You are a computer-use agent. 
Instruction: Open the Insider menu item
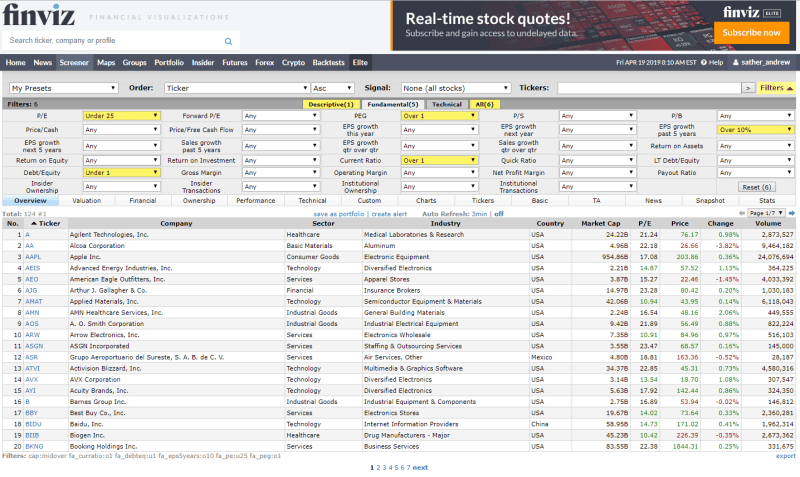pyautogui.click(x=203, y=63)
